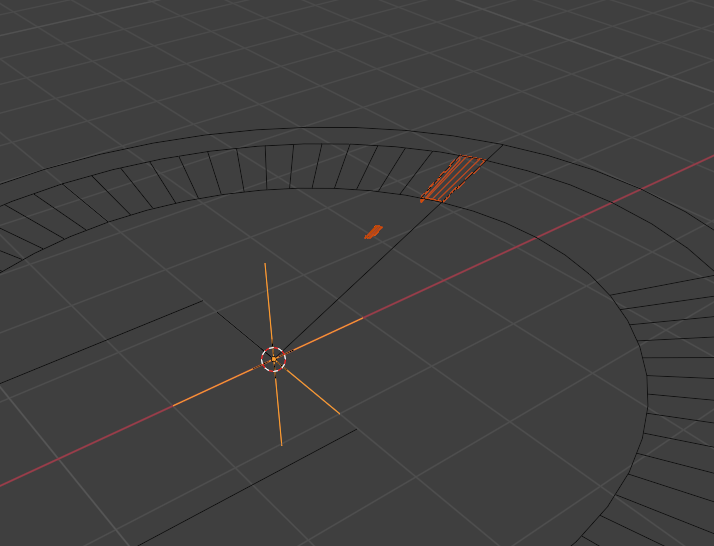Select the orange hatched face on the ring

(x=452, y=179)
